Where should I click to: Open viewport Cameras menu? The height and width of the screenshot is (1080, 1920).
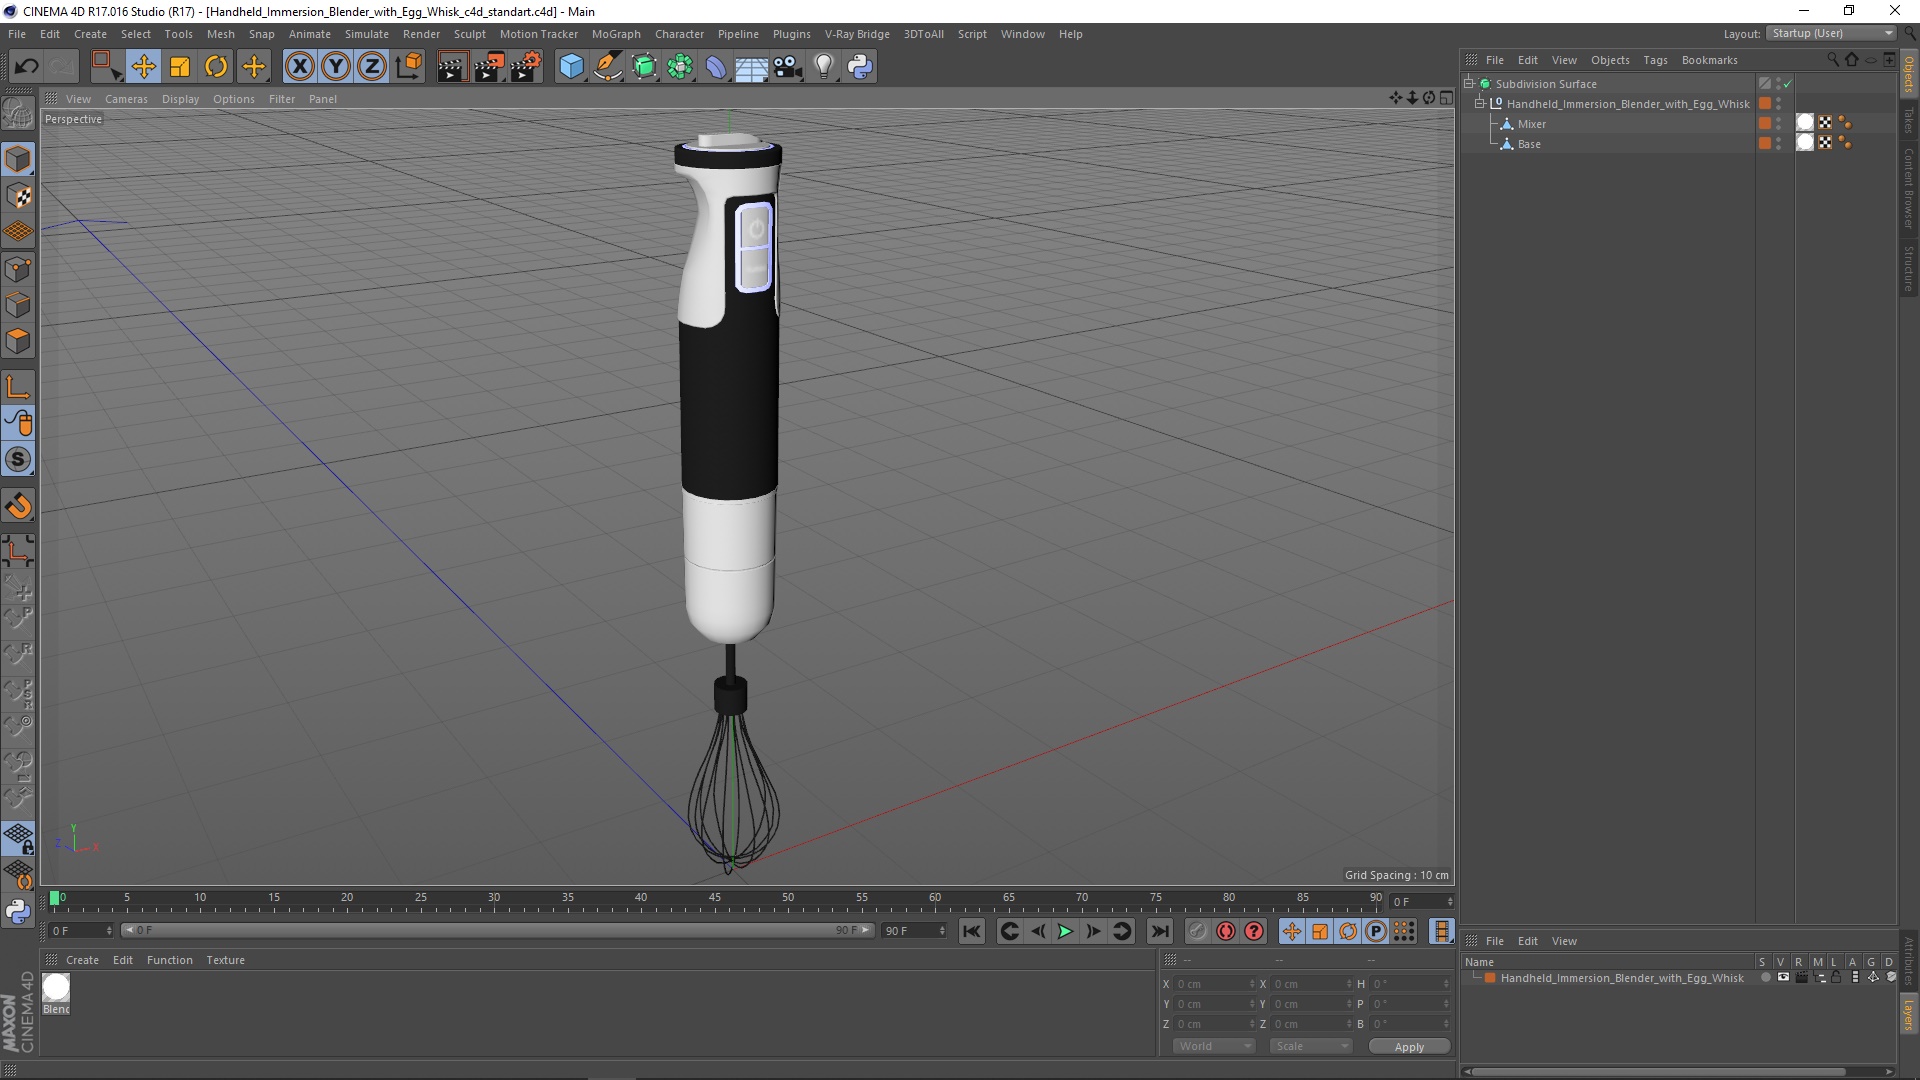(x=126, y=99)
